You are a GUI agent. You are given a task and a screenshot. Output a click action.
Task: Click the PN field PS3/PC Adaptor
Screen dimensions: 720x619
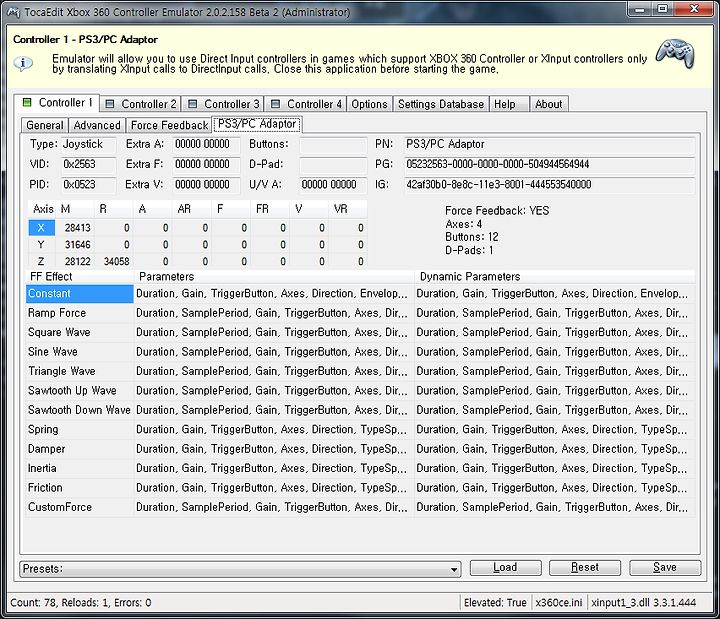click(x=549, y=144)
